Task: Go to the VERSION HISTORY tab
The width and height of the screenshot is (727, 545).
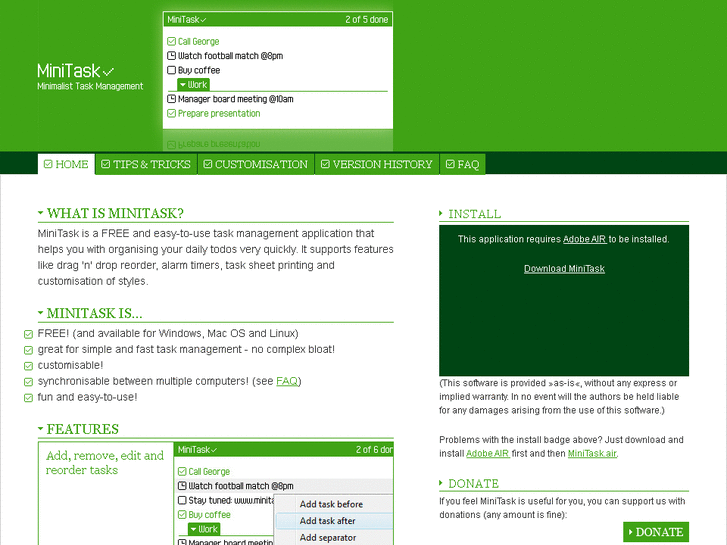Action: 377,164
